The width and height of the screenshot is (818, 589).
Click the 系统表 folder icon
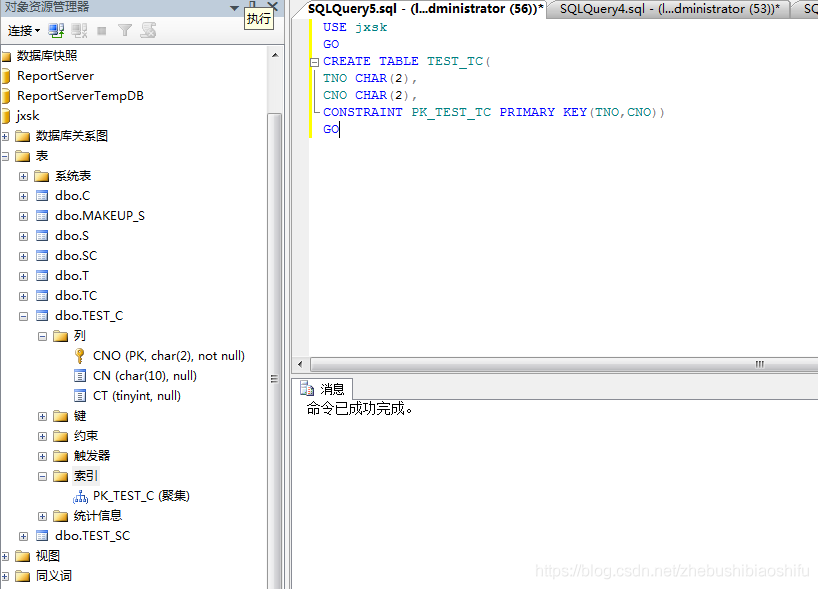coord(42,176)
